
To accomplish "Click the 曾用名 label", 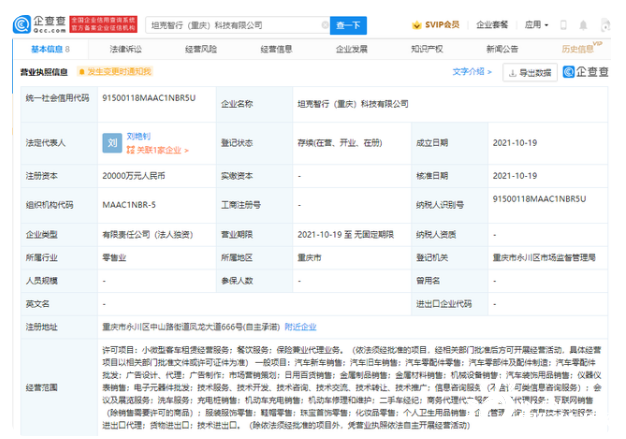I will click(x=428, y=281).
